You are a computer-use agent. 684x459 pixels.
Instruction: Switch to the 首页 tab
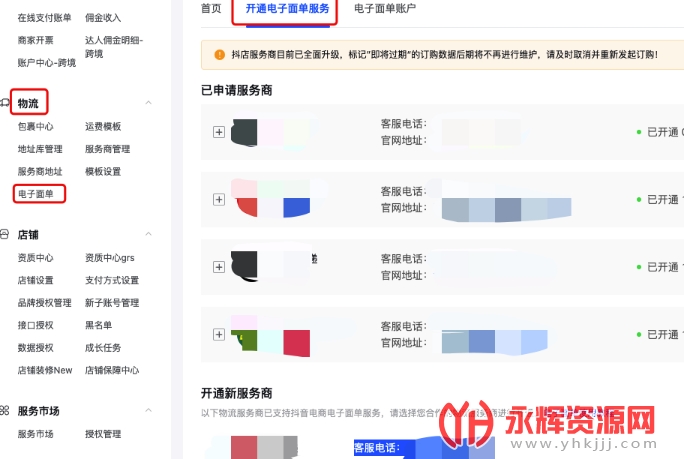pos(211,8)
